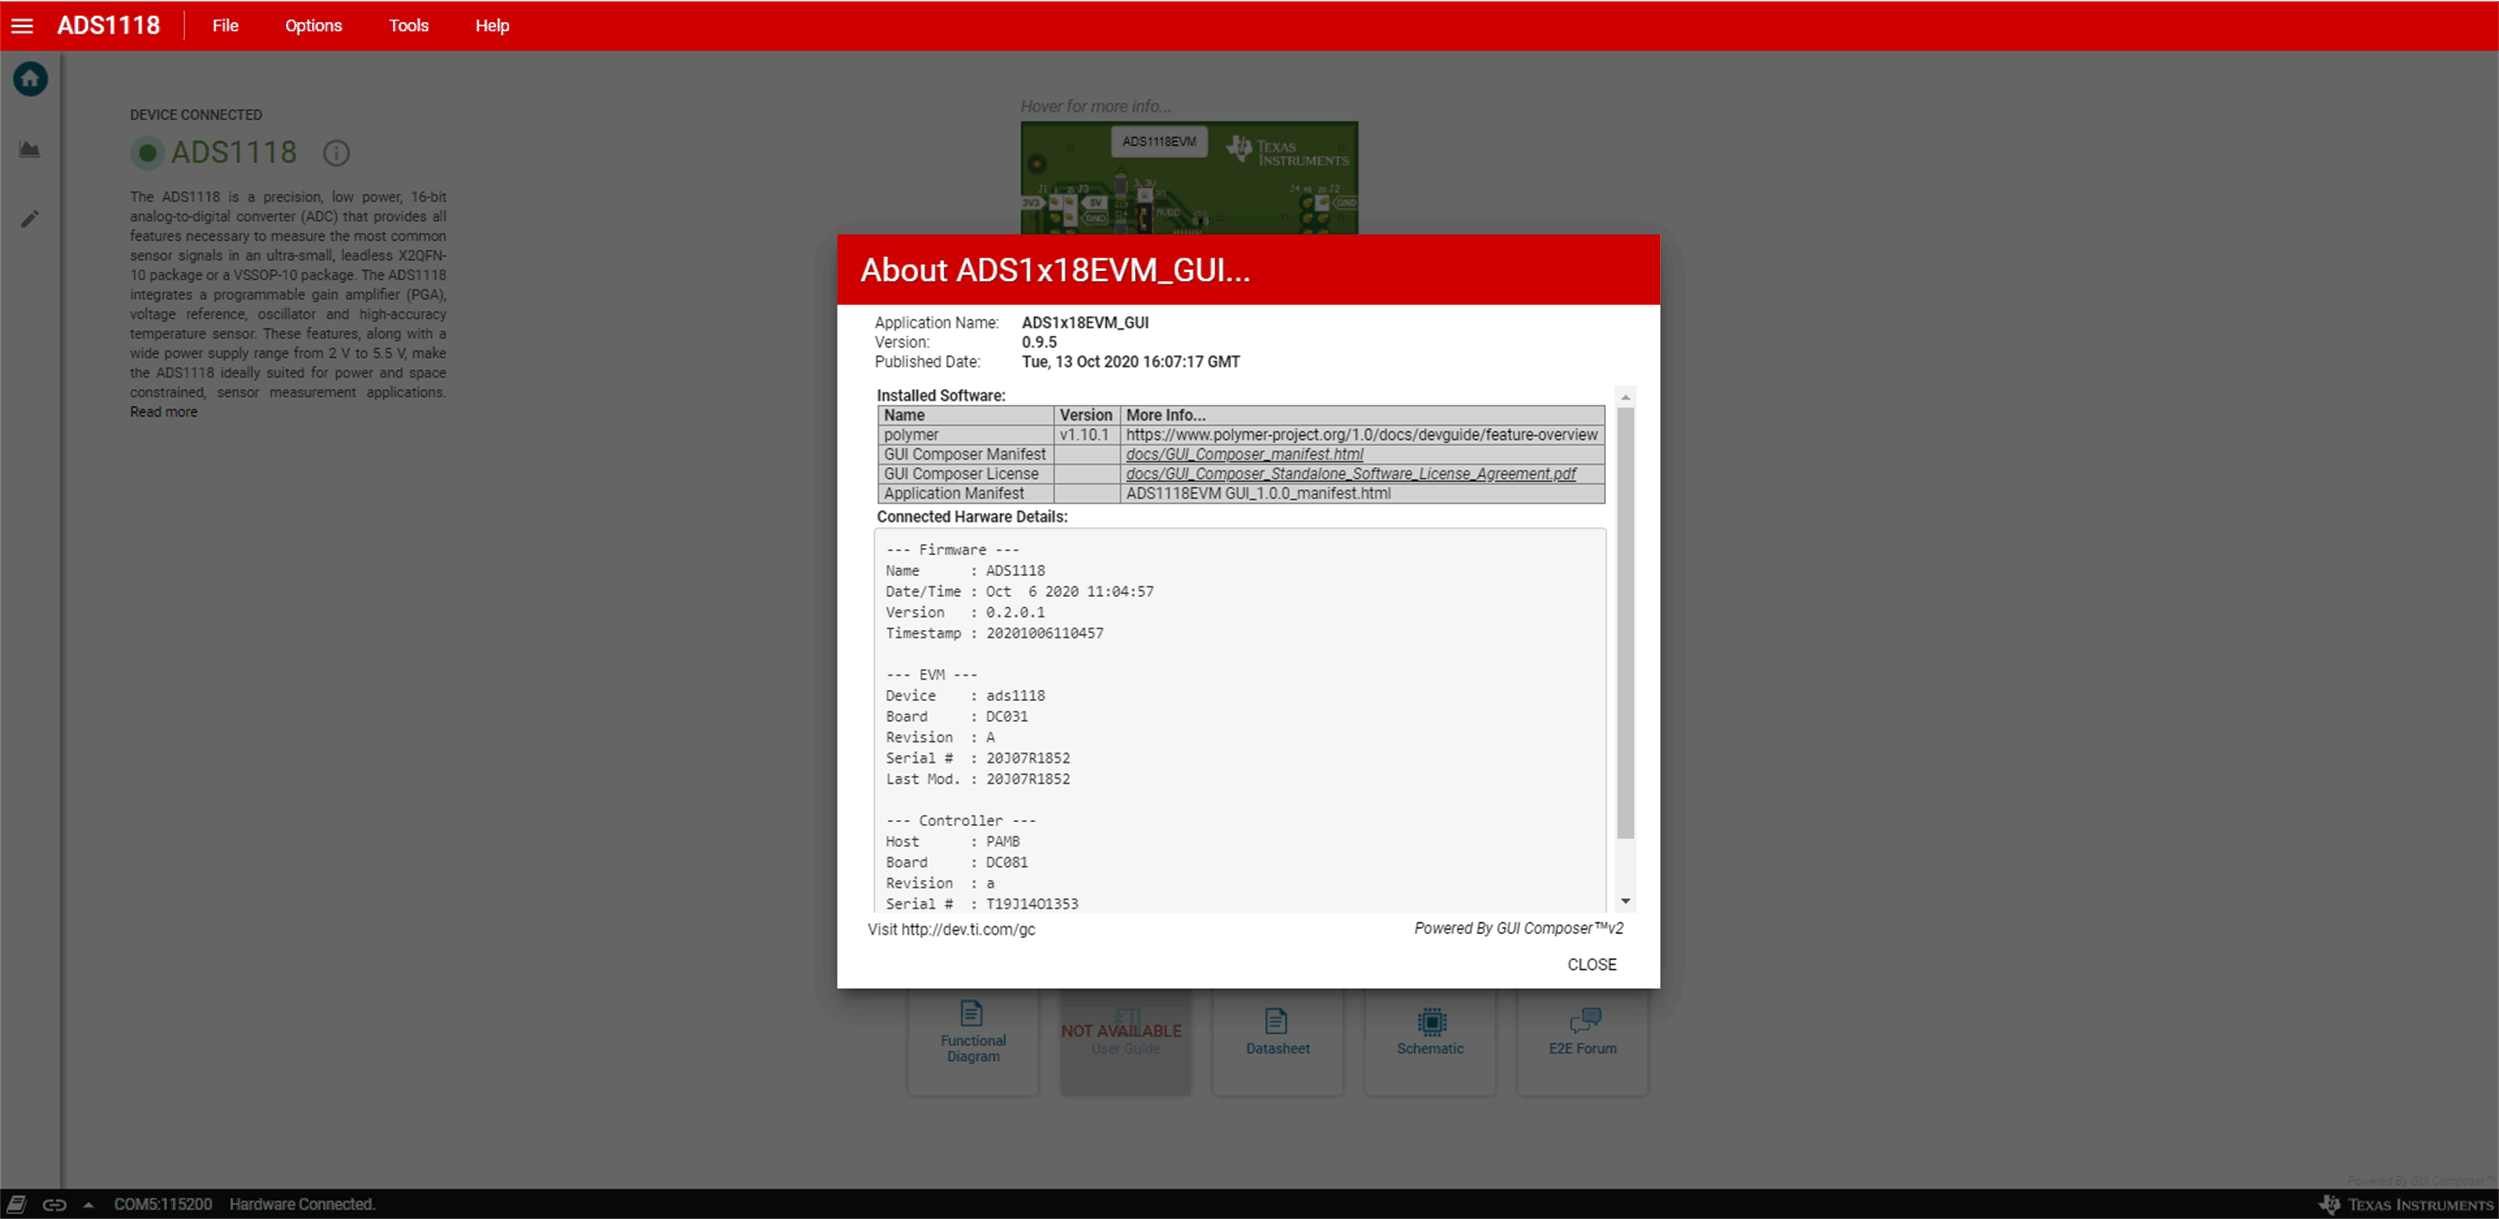Open the Tools menu

pyautogui.click(x=407, y=25)
